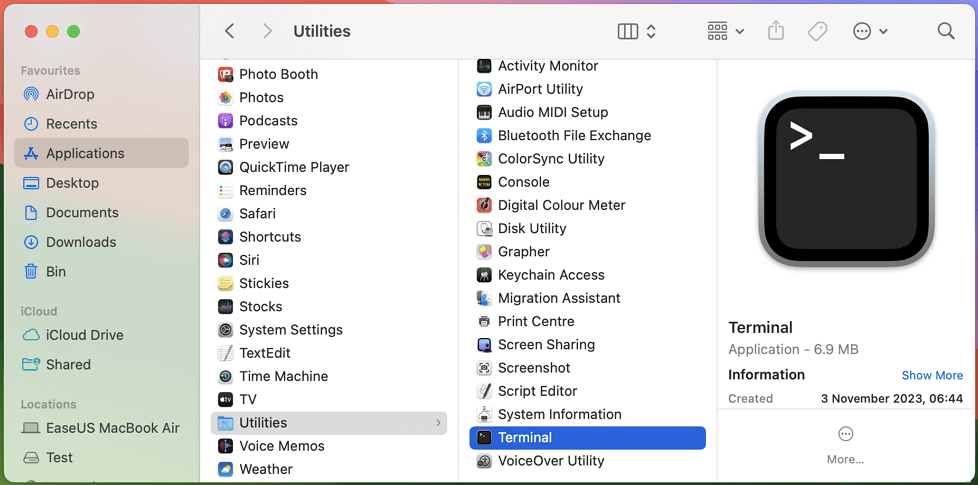Select Keychain Access icon

point(484,275)
